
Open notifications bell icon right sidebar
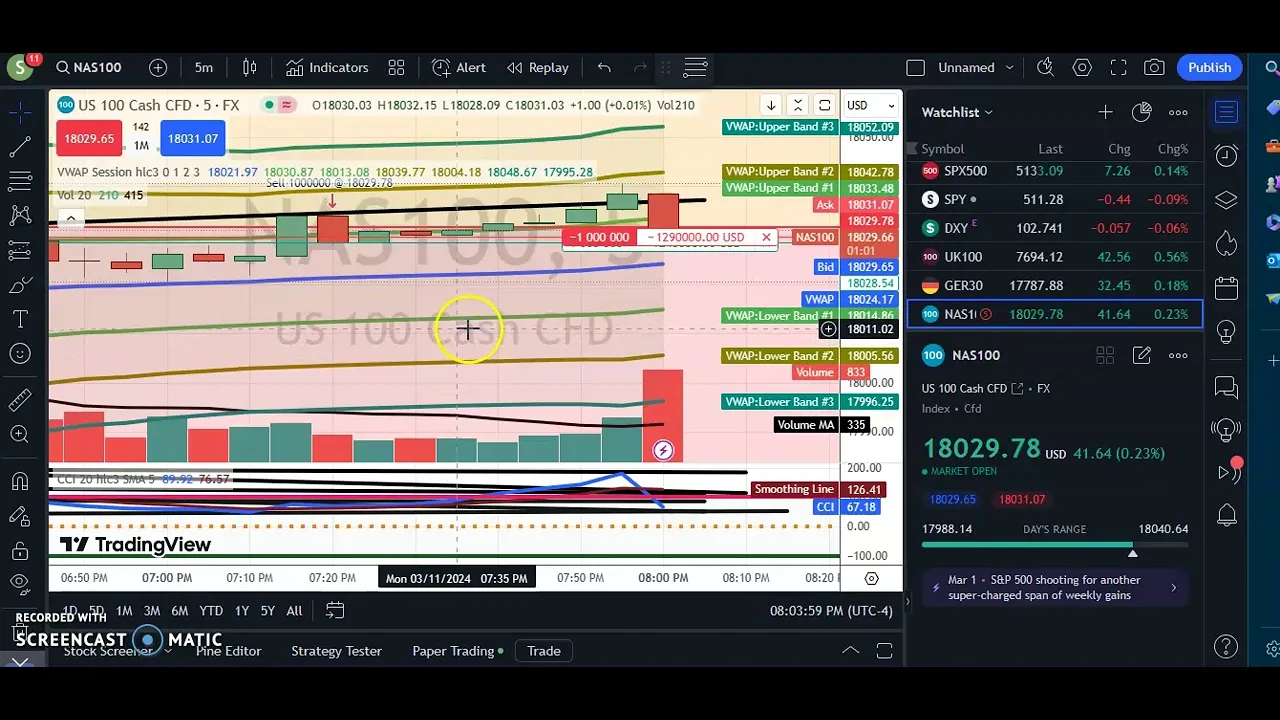[1226, 516]
